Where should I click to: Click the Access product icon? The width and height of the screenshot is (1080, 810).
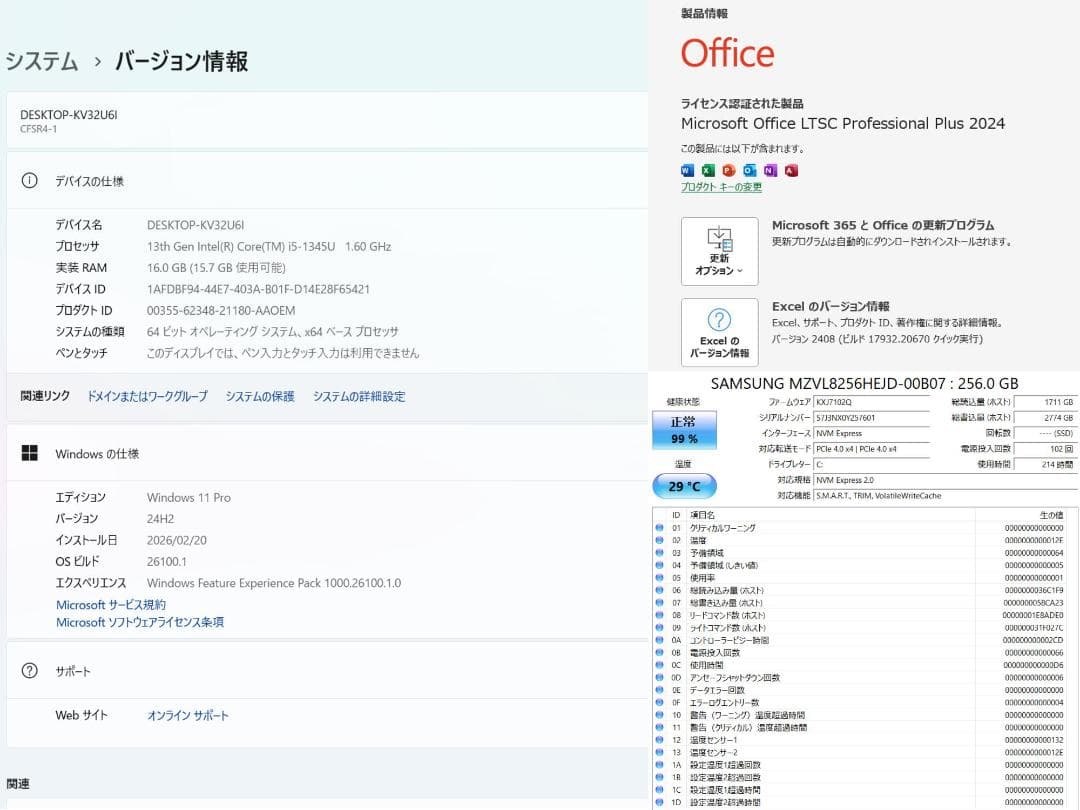tap(791, 170)
